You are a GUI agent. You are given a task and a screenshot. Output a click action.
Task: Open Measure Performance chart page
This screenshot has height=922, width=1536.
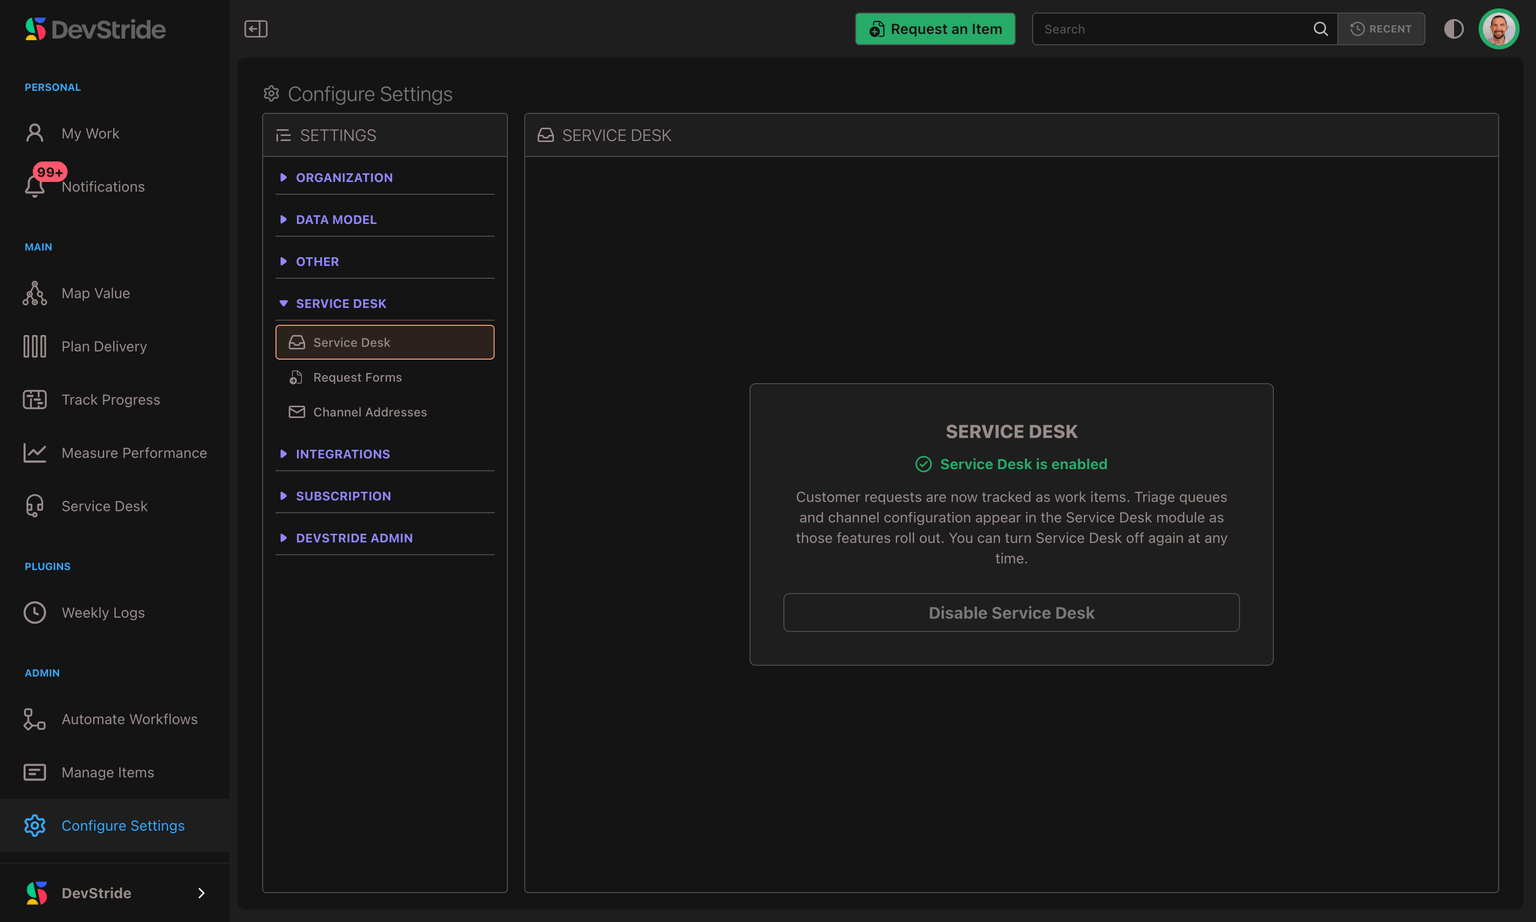134,453
